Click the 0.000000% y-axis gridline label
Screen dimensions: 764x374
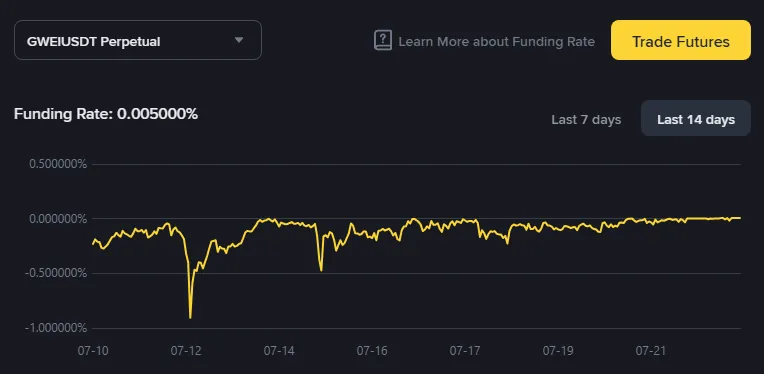(58, 219)
